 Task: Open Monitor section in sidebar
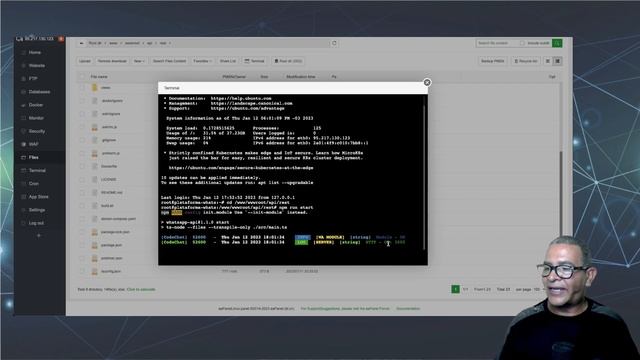pos(36,118)
